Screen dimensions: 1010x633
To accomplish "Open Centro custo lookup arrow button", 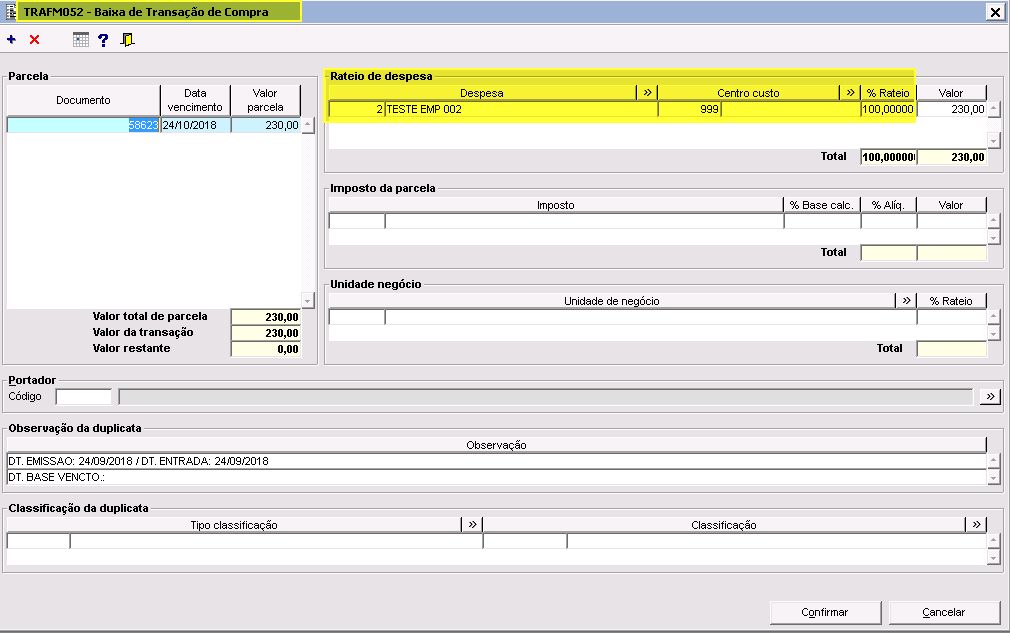I will (x=850, y=93).
